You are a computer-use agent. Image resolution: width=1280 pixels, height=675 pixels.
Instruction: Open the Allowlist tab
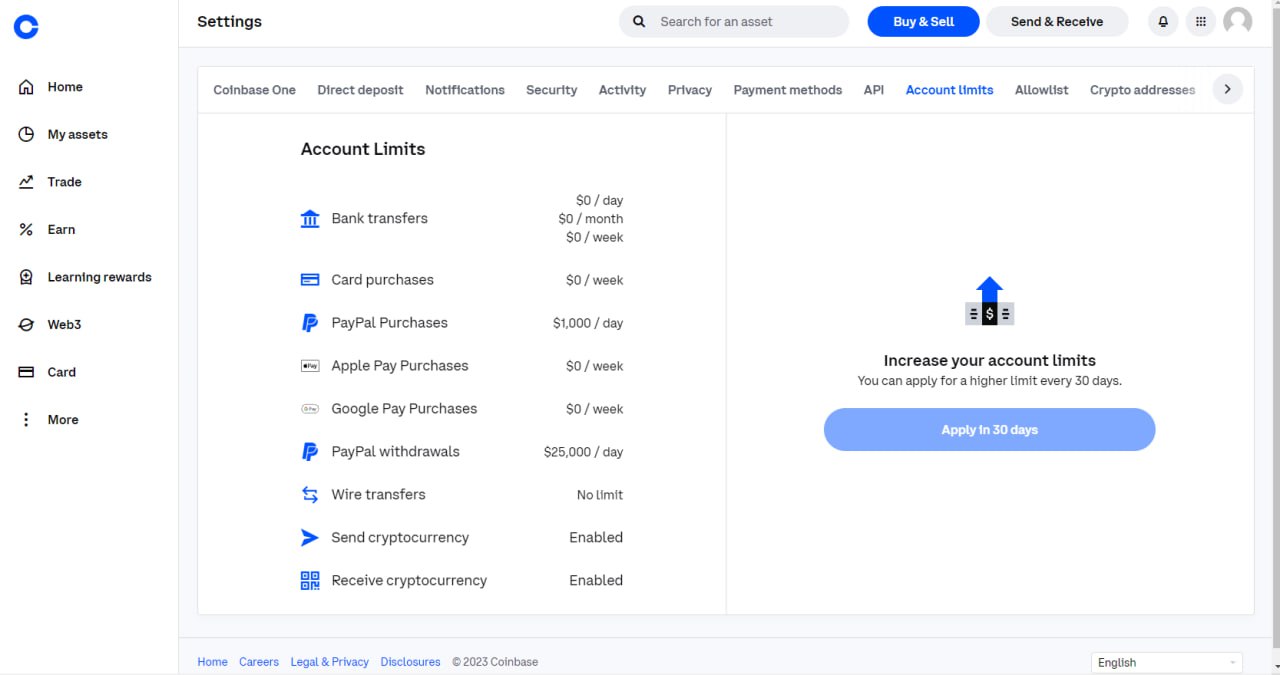[x=1041, y=90]
